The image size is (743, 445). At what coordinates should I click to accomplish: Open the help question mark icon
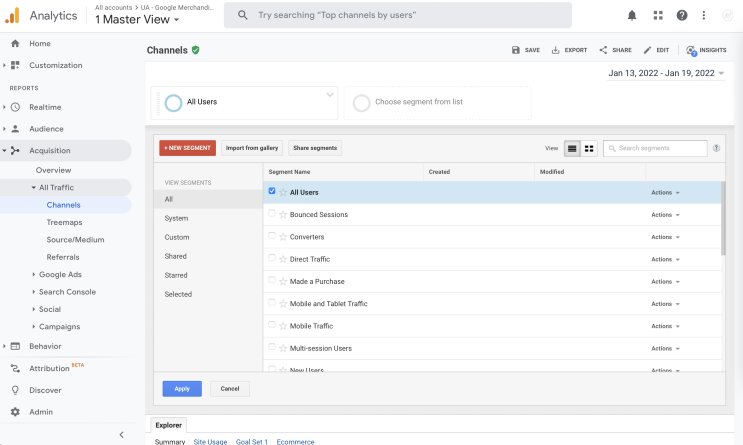(682, 16)
